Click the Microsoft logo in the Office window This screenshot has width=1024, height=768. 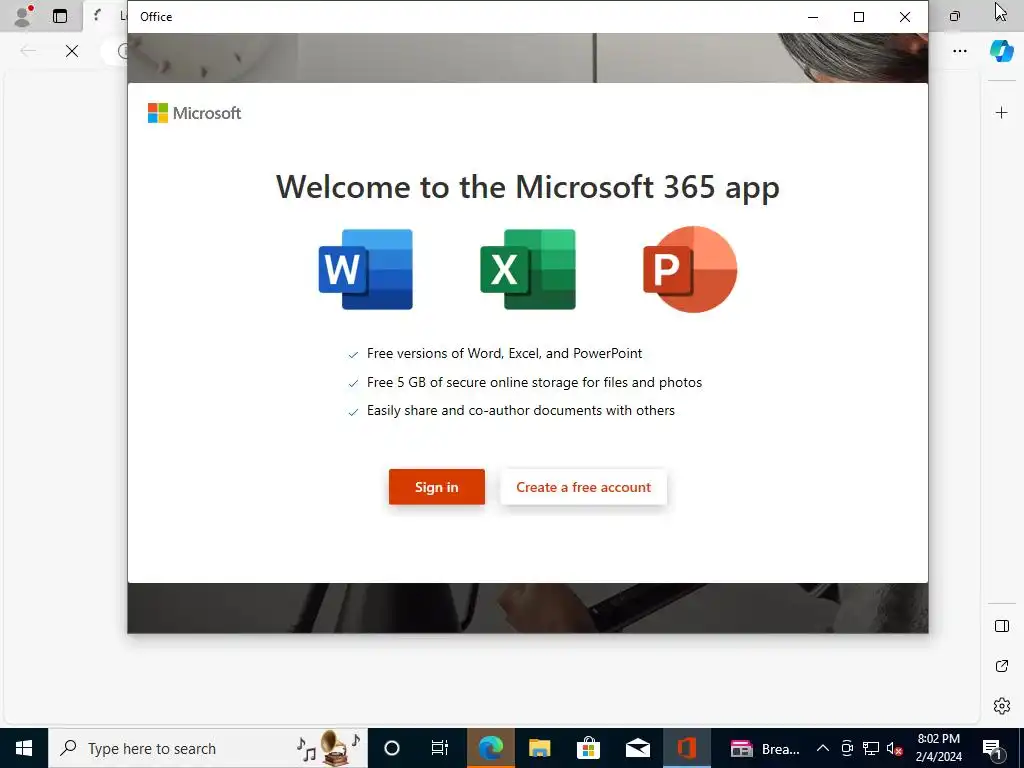195,113
